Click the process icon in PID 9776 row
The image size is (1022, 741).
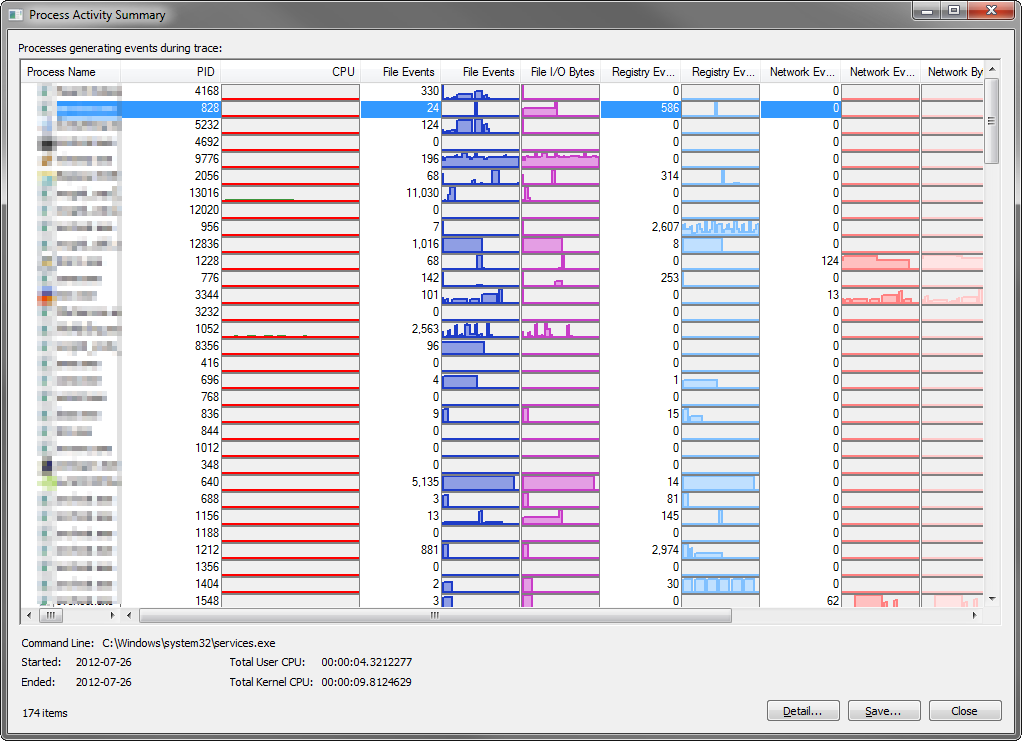(46, 159)
